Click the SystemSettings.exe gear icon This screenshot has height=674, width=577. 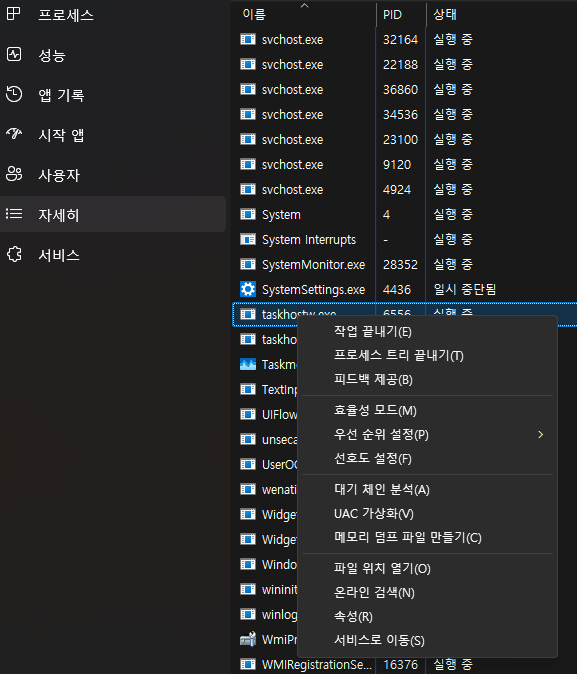pos(248,289)
